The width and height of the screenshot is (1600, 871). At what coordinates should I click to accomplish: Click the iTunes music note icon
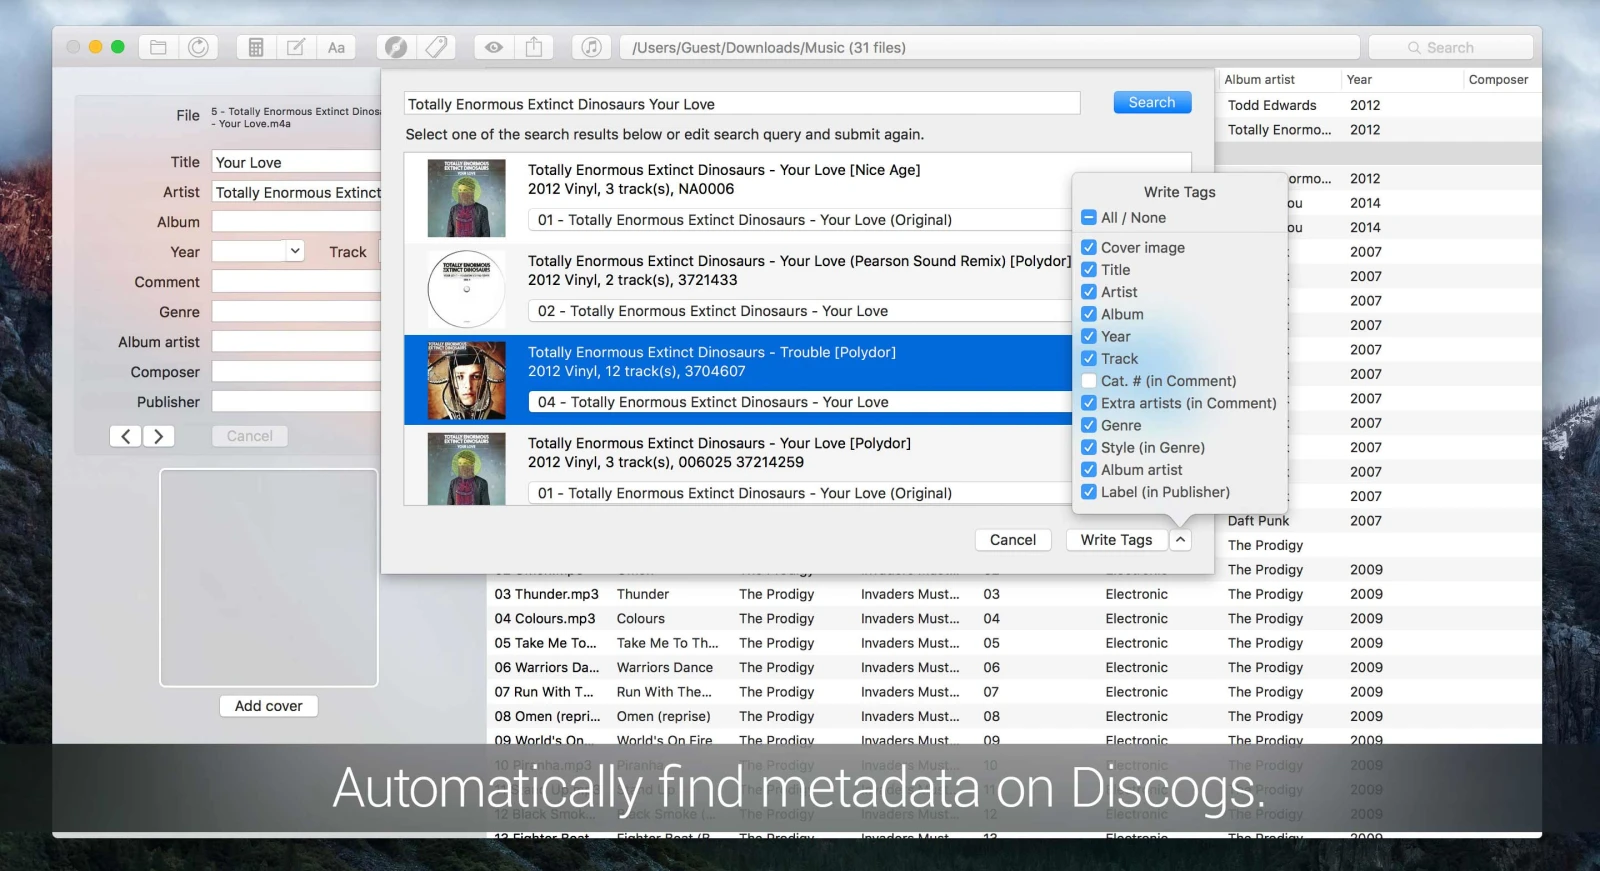591,47
